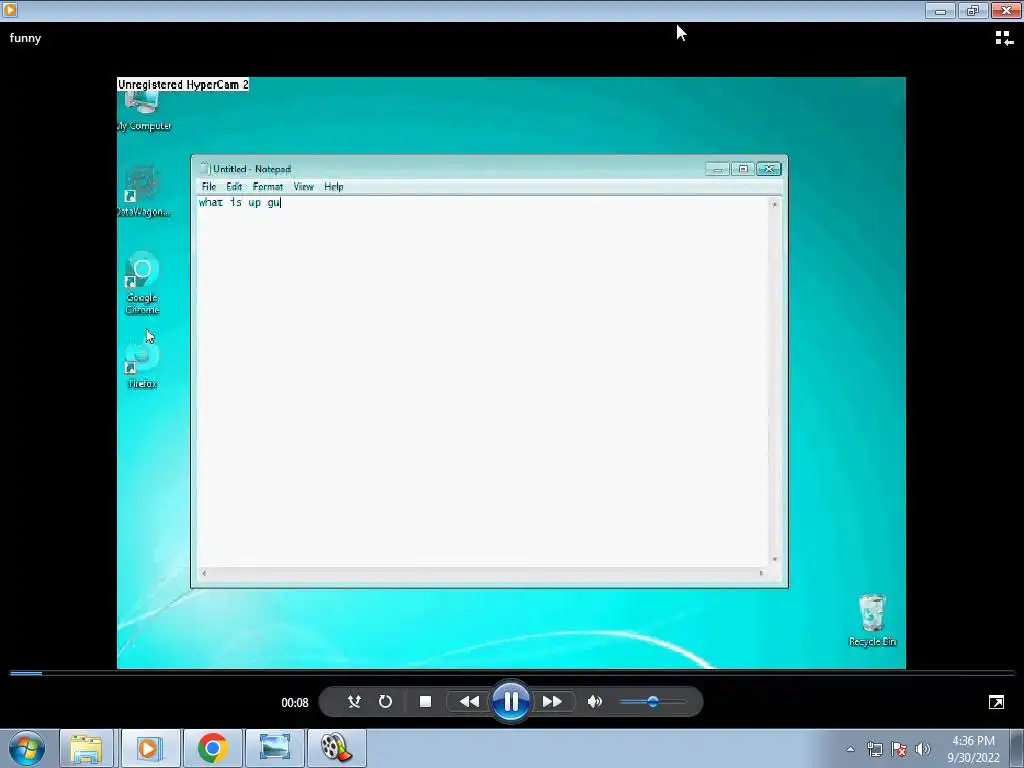Screen dimensions: 1024x768
Task: Click the elapsed time 00:08 display
Action: pos(295,703)
